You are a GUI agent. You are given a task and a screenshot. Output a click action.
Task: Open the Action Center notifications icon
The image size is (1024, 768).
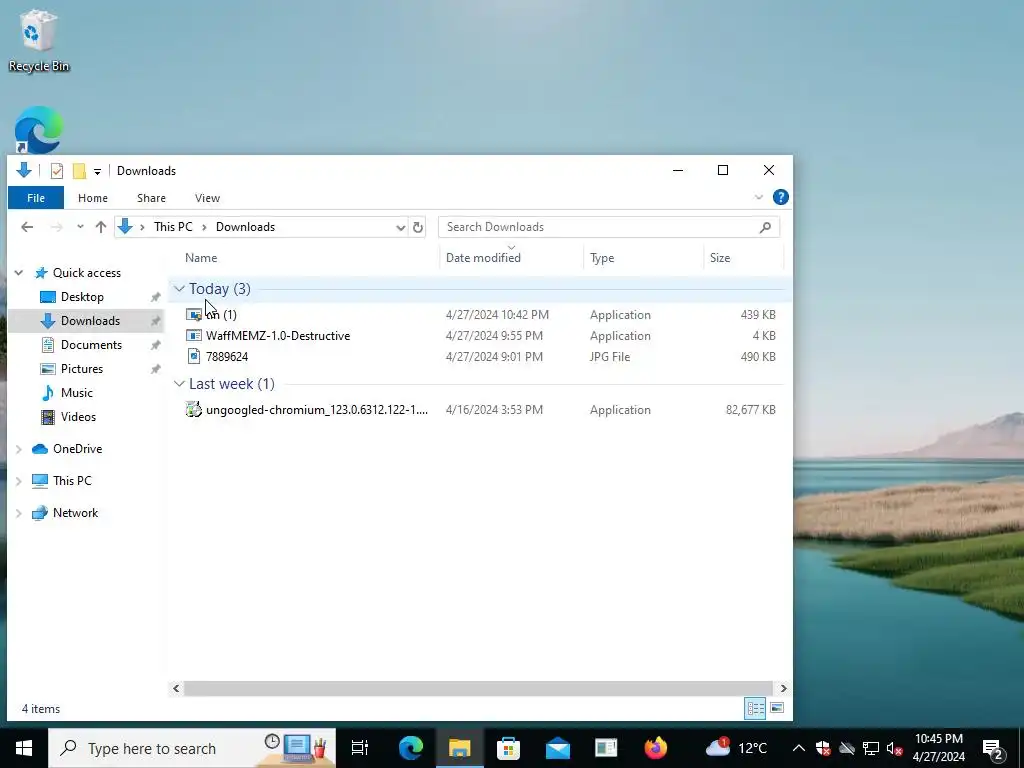[993, 749]
